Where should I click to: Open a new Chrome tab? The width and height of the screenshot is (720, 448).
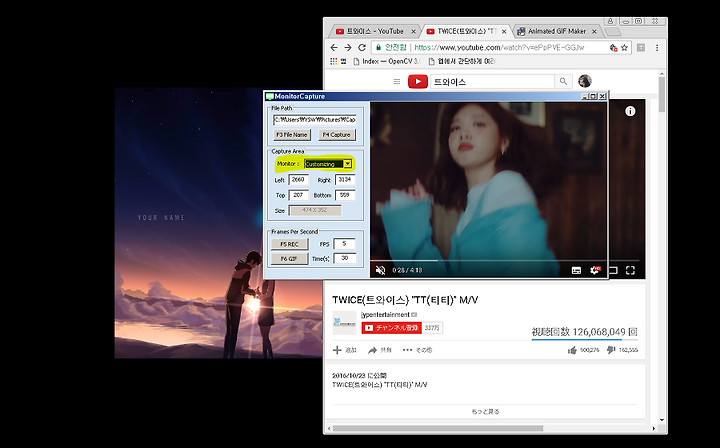tap(612, 32)
